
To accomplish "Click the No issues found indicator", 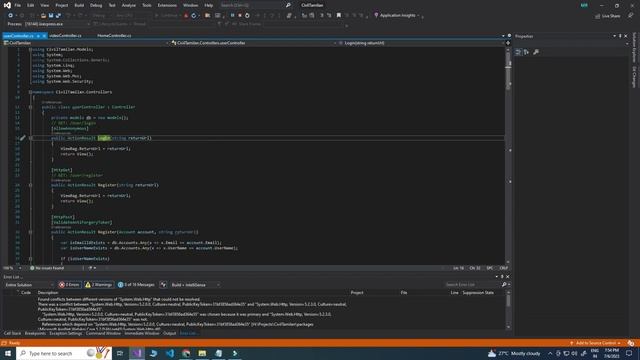I will (47, 268).
